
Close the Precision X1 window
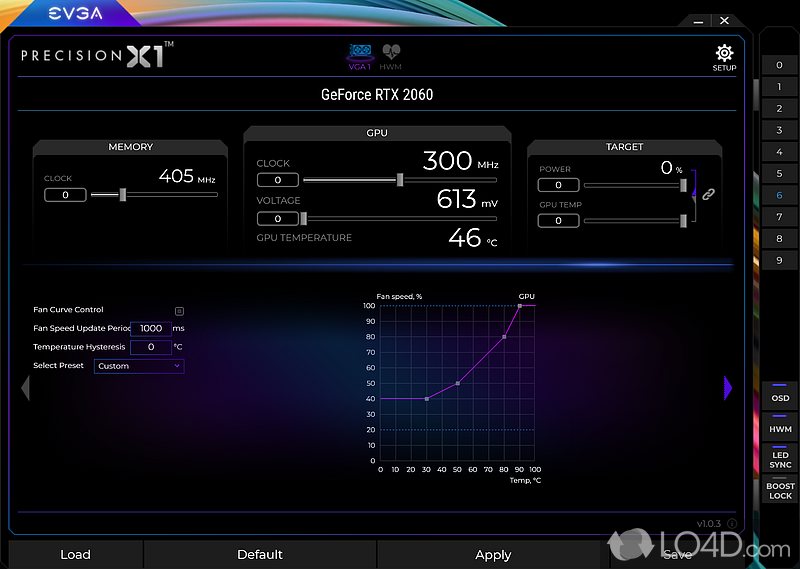tap(724, 21)
